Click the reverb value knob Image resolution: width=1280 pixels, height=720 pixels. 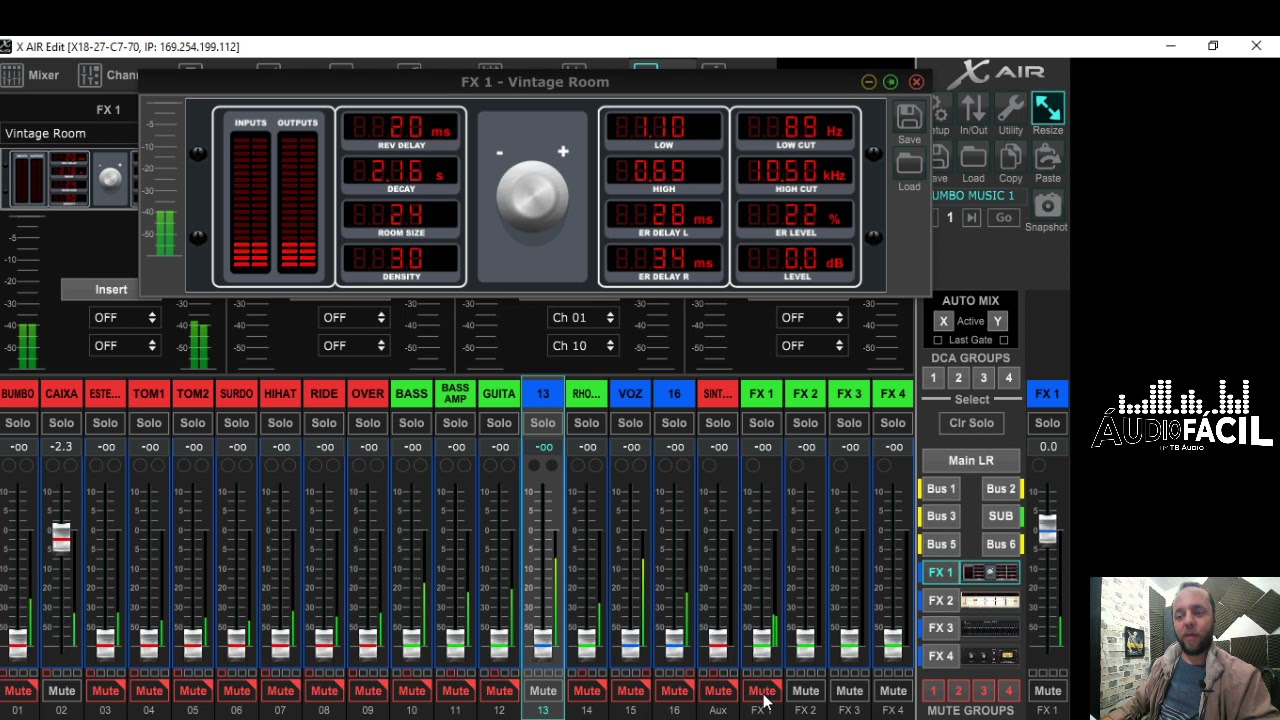coord(532,197)
